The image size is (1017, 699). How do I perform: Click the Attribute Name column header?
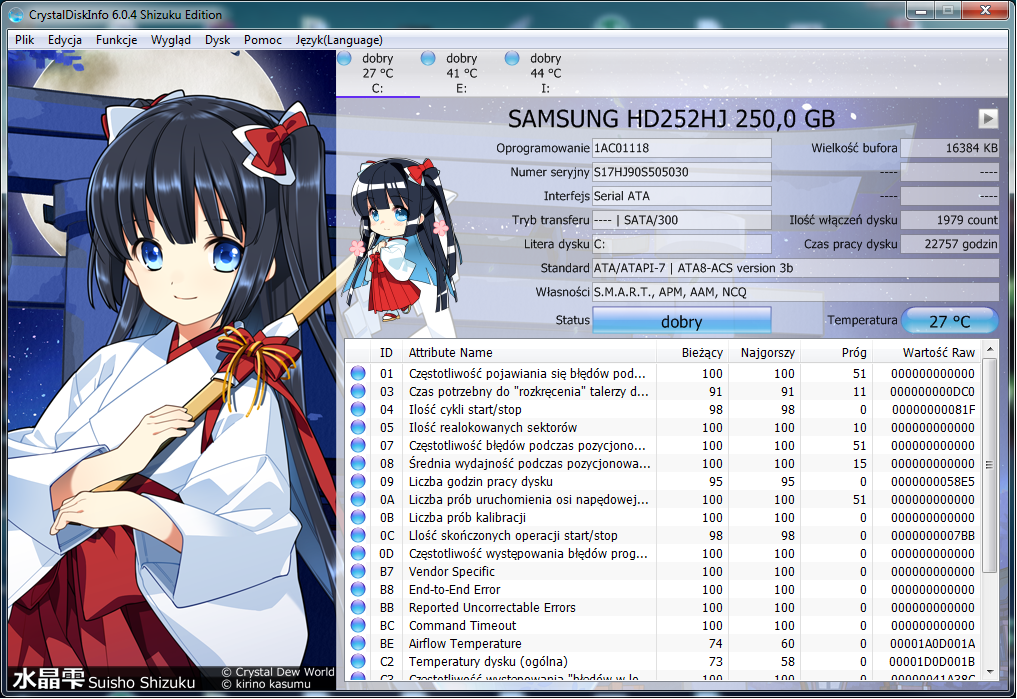coord(529,352)
